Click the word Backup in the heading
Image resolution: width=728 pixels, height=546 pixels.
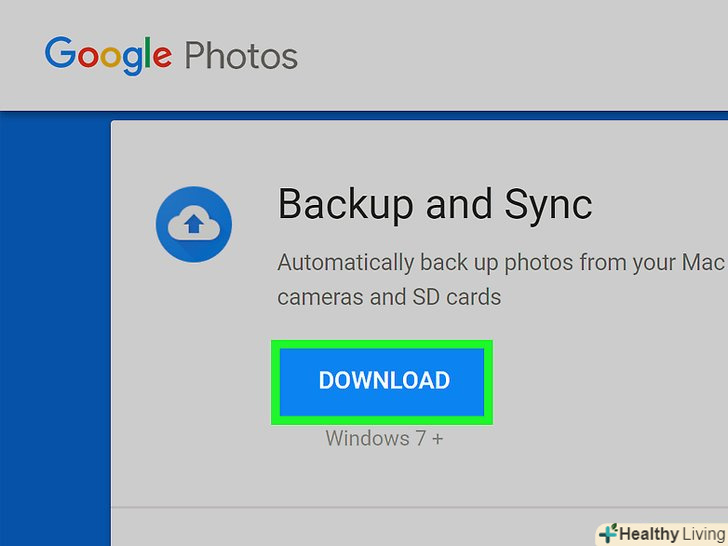pos(346,205)
